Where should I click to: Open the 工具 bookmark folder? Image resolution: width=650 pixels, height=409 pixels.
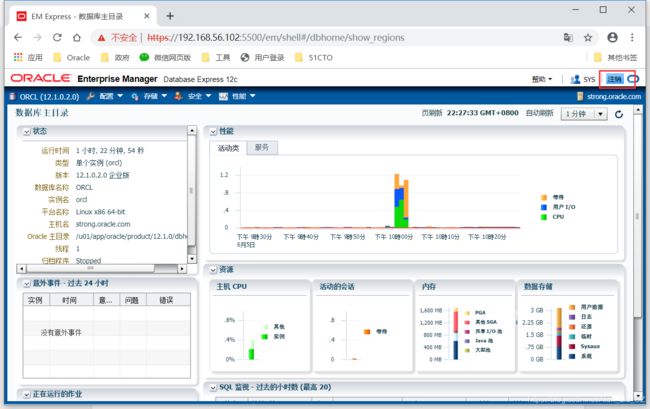[216, 58]
